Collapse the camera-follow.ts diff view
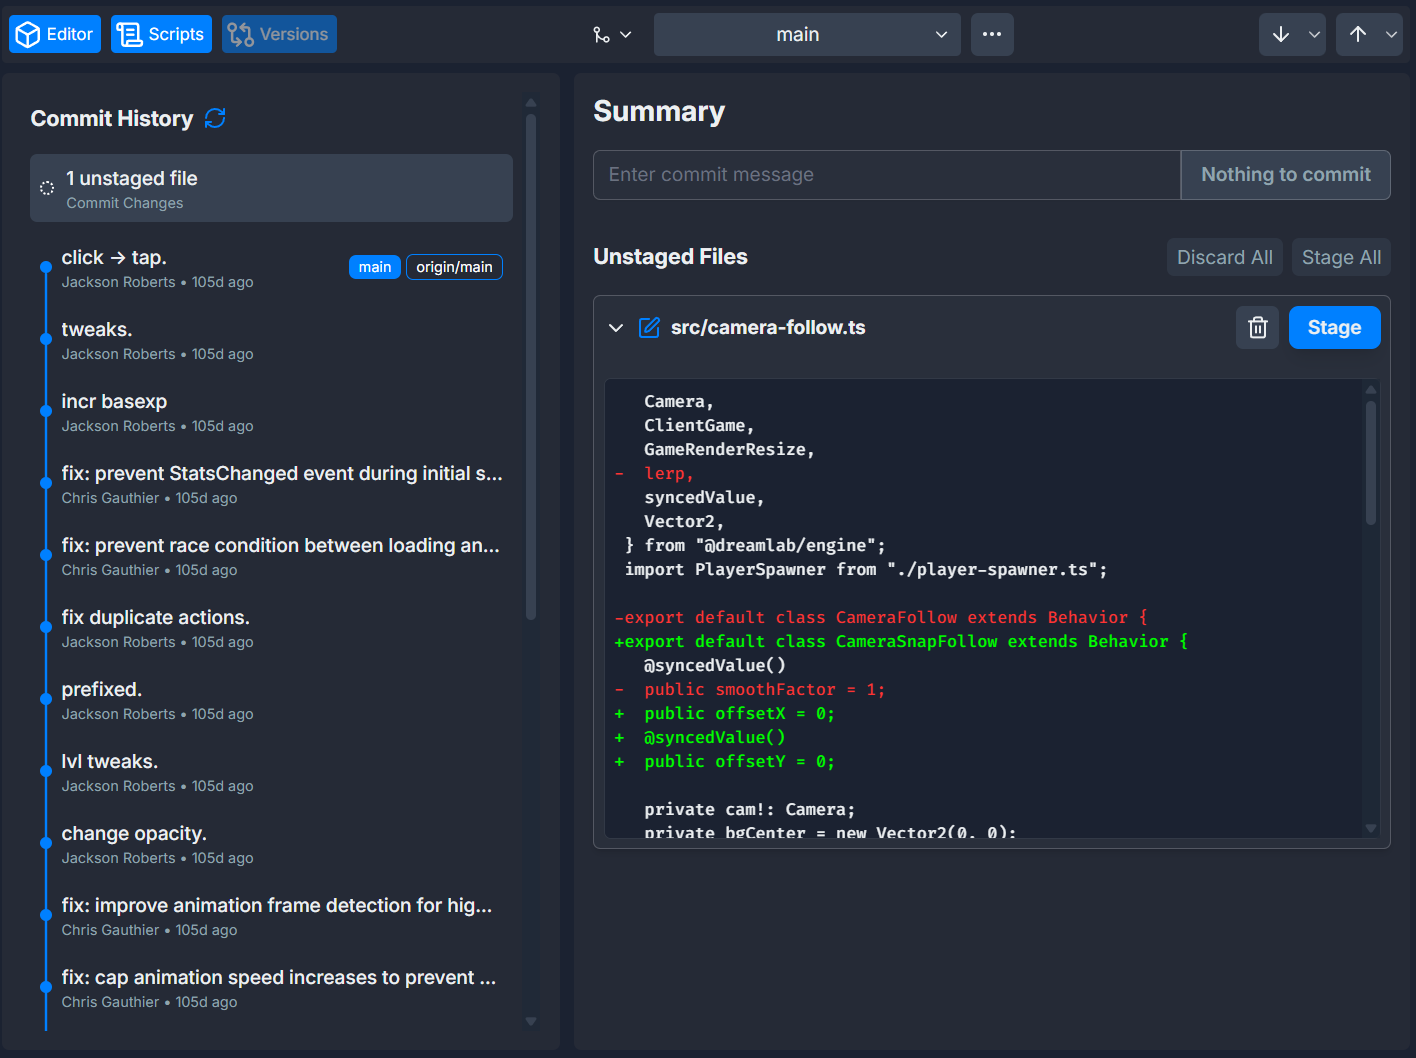This screenshot has width=1416, height=1058. tap(616, 327)
